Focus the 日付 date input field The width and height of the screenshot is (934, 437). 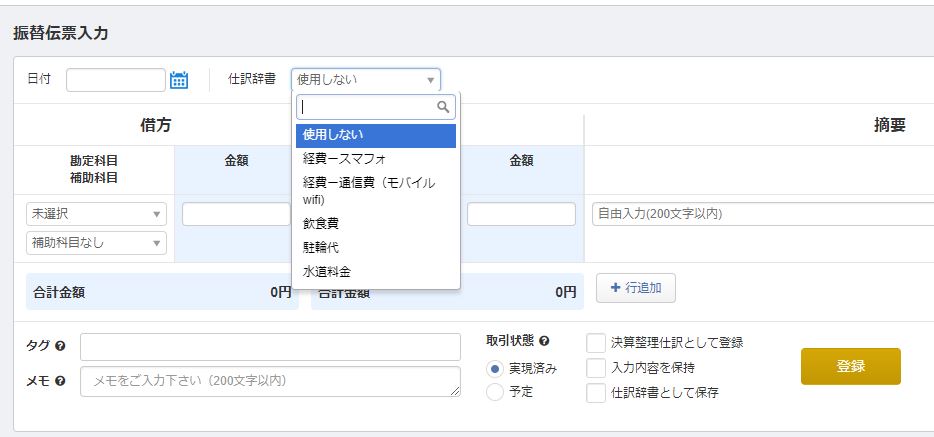click(x=116, y=80)
